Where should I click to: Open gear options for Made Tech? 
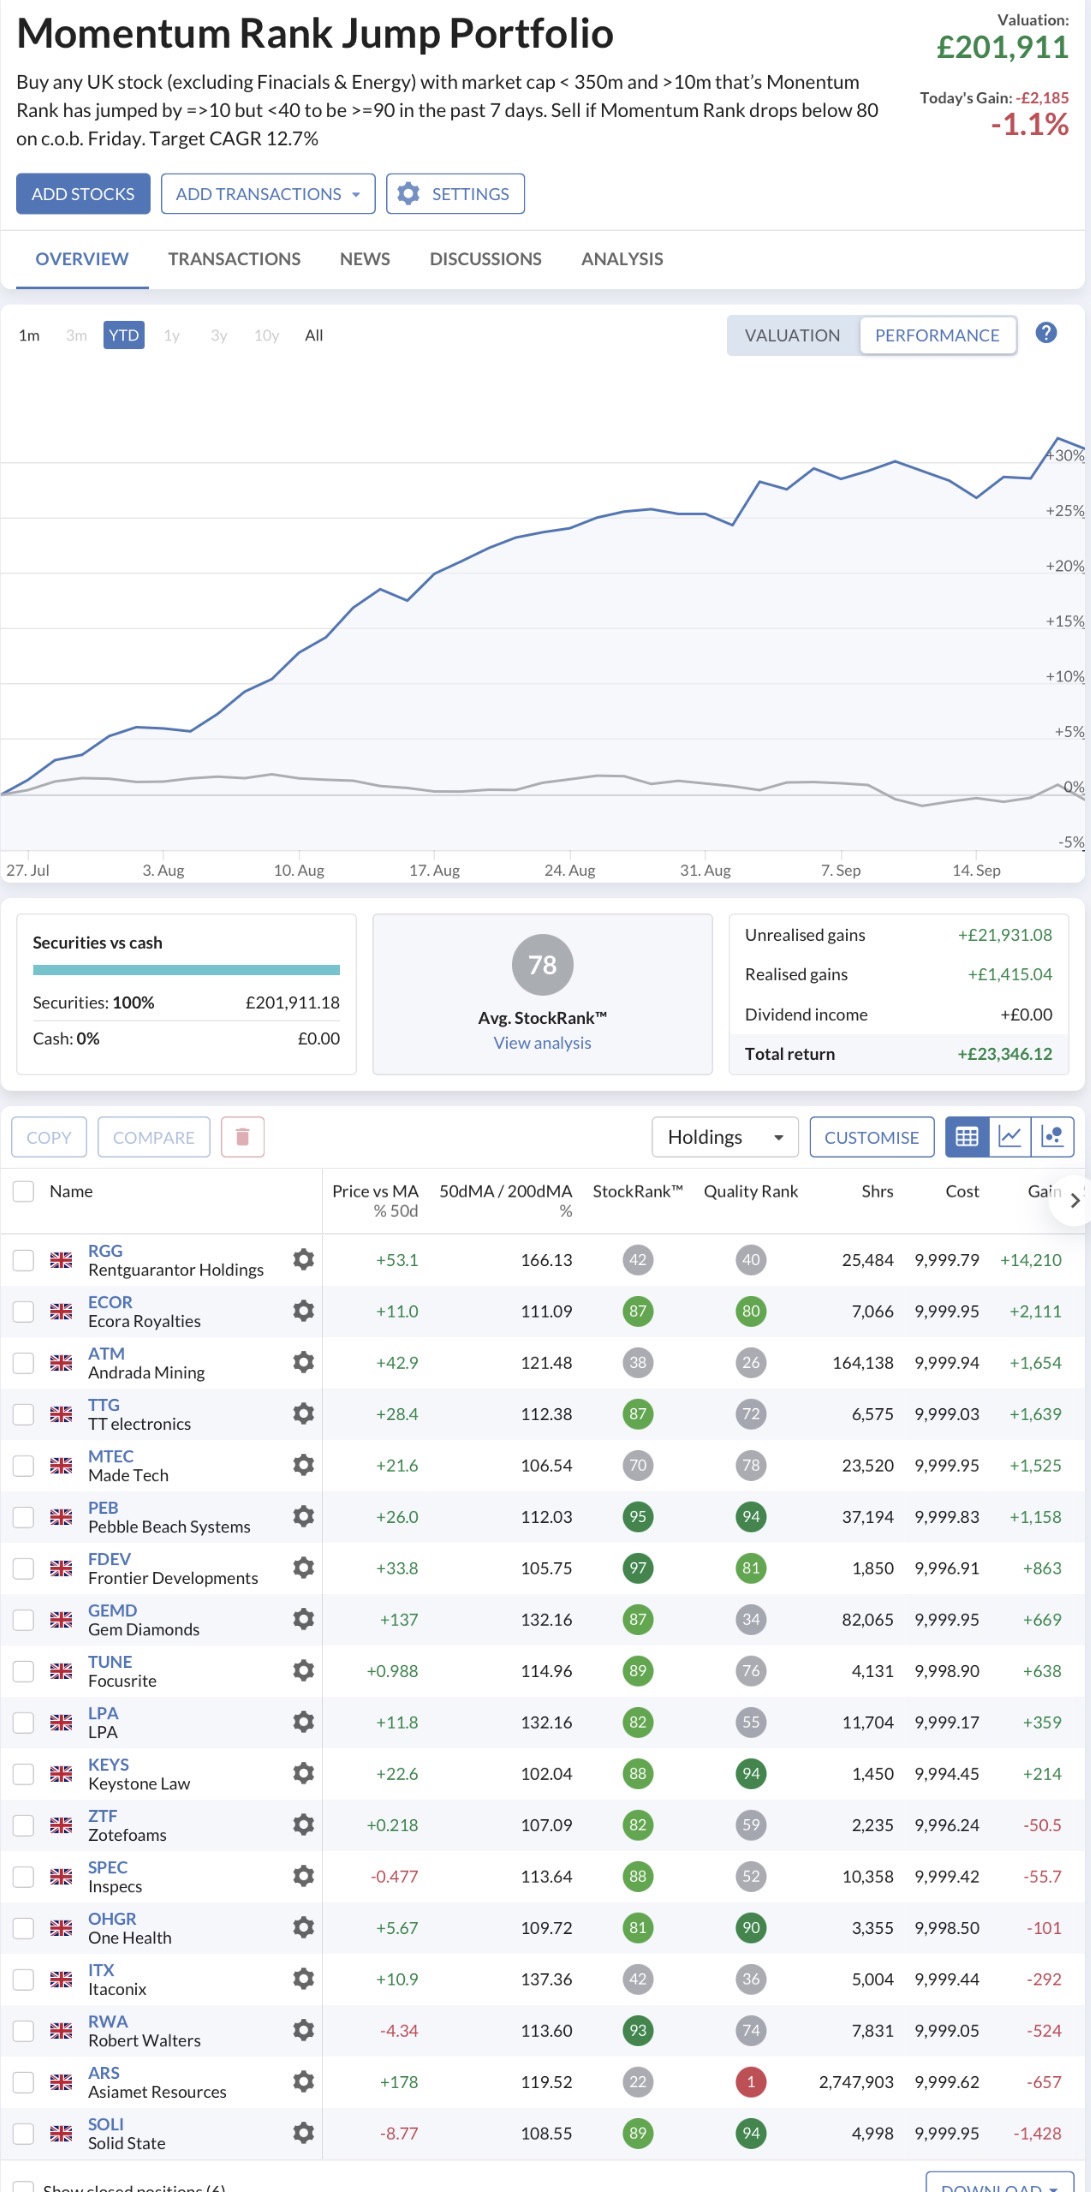click(304, 1465)
